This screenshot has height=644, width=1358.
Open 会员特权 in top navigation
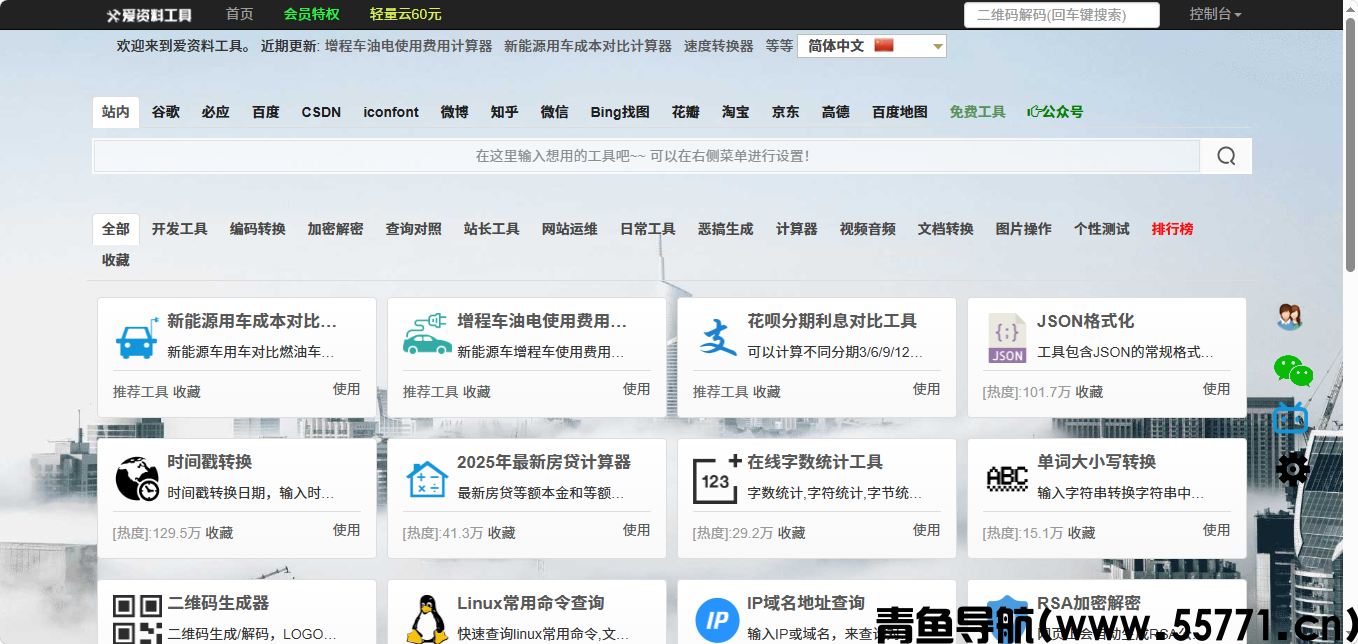pyautogui.click(x=311, y=14)
